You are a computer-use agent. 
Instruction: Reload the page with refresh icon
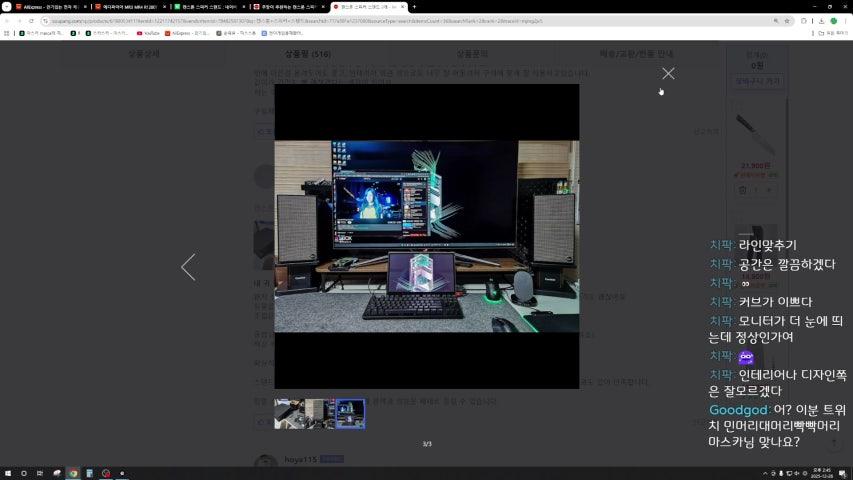tap(31, 20)
